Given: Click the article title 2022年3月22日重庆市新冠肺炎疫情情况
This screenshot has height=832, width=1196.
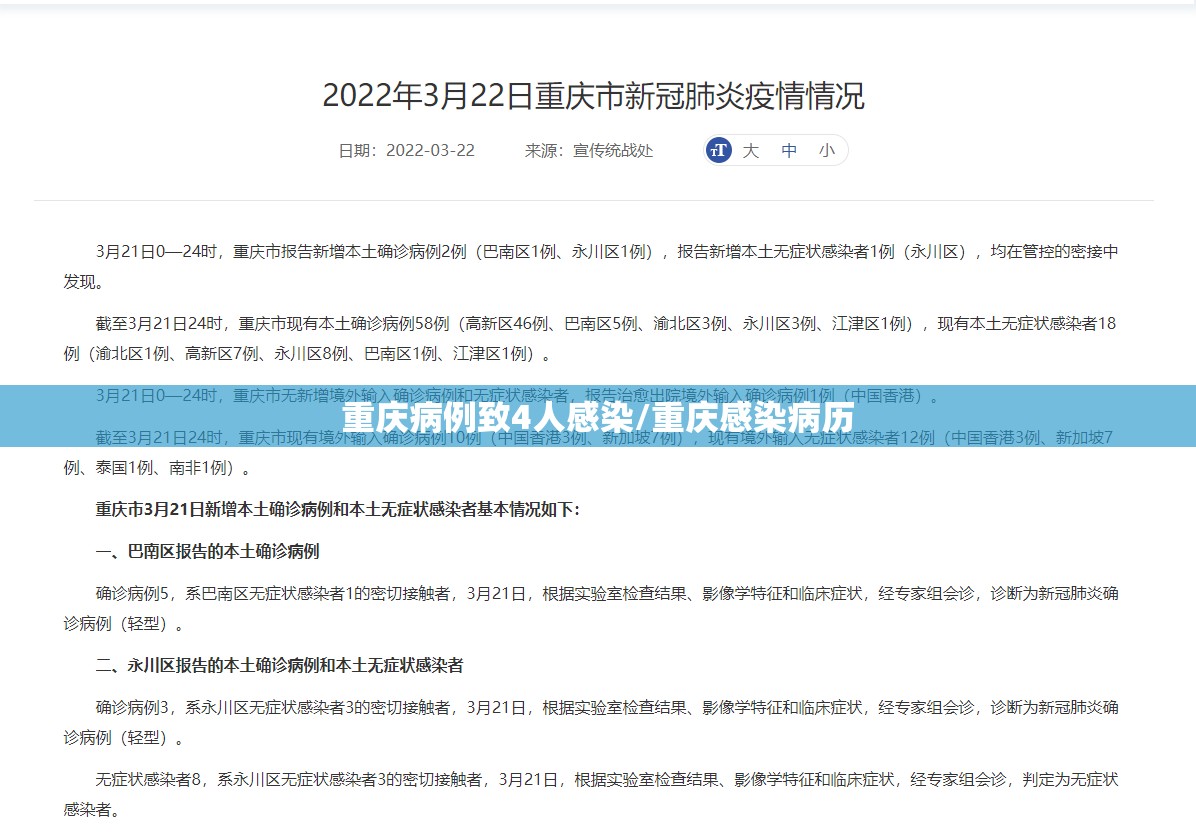Looking at the screenshot, I should pyautogui.click(x=593, y=96).
